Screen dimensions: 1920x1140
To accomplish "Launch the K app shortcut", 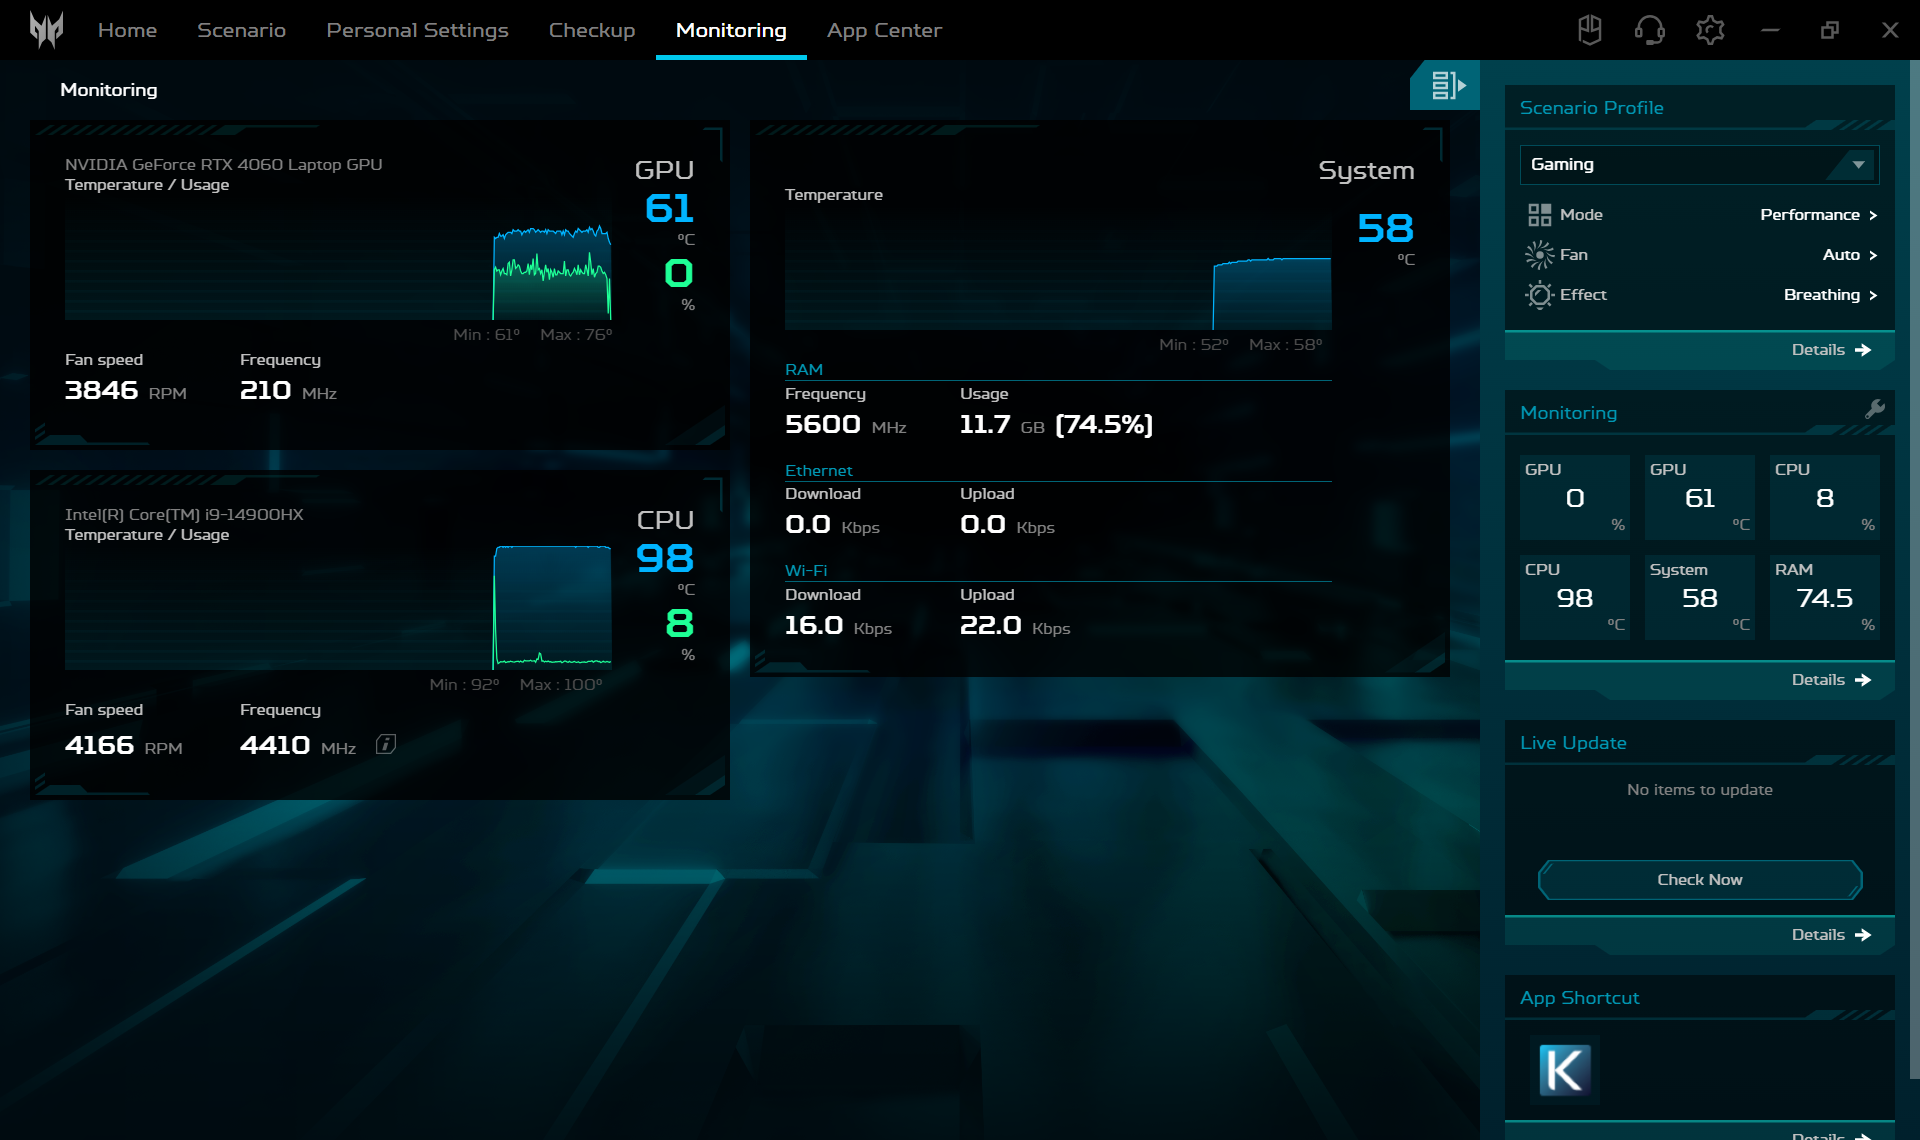I will (x=1564, y=1070).
